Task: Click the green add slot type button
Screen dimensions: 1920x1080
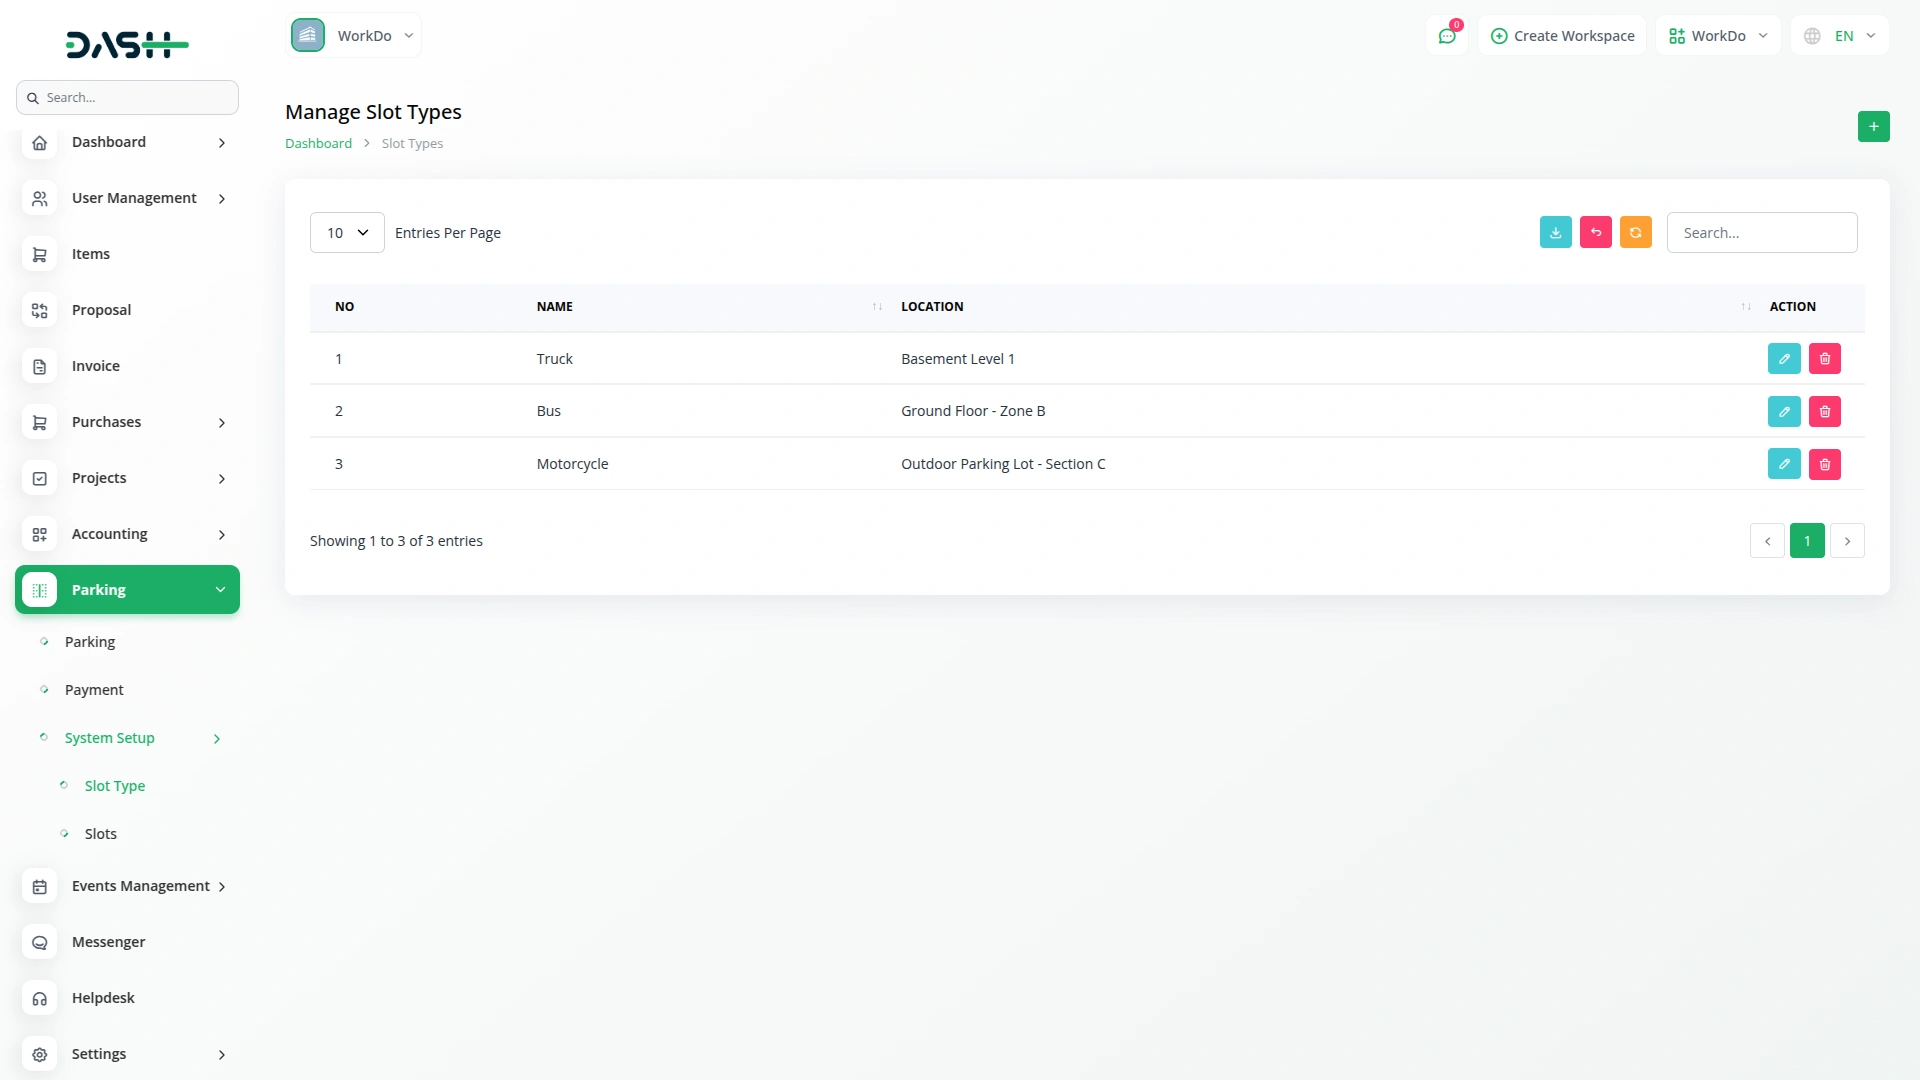Action: pos(1873,127)
